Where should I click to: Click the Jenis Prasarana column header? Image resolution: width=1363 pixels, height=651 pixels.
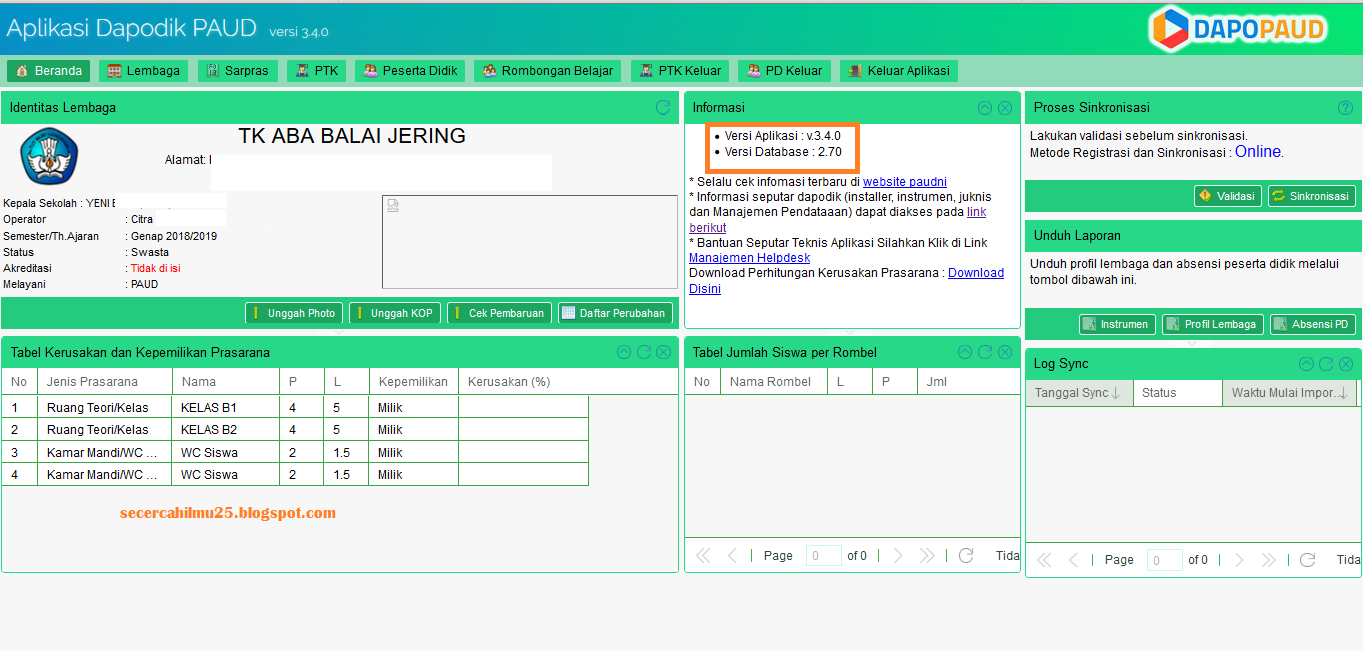[105, 382]
